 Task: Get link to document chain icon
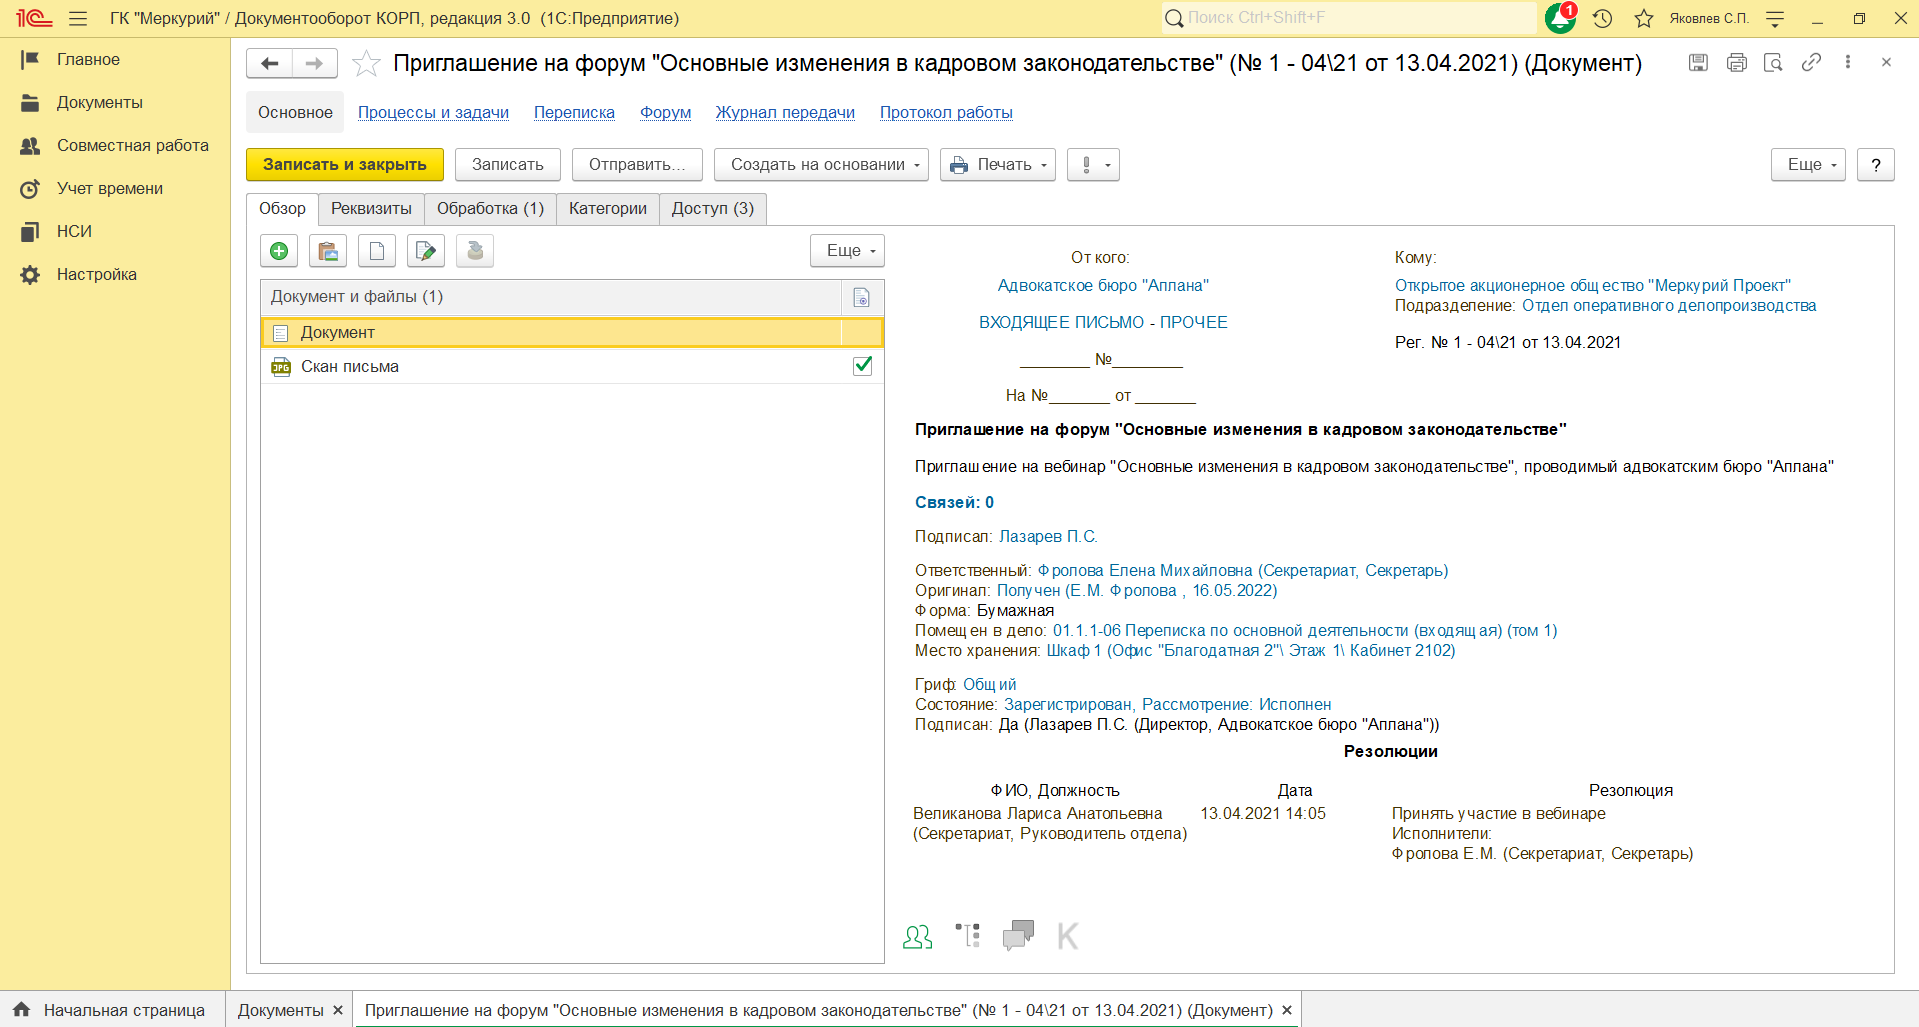(x=1811, y=62)
